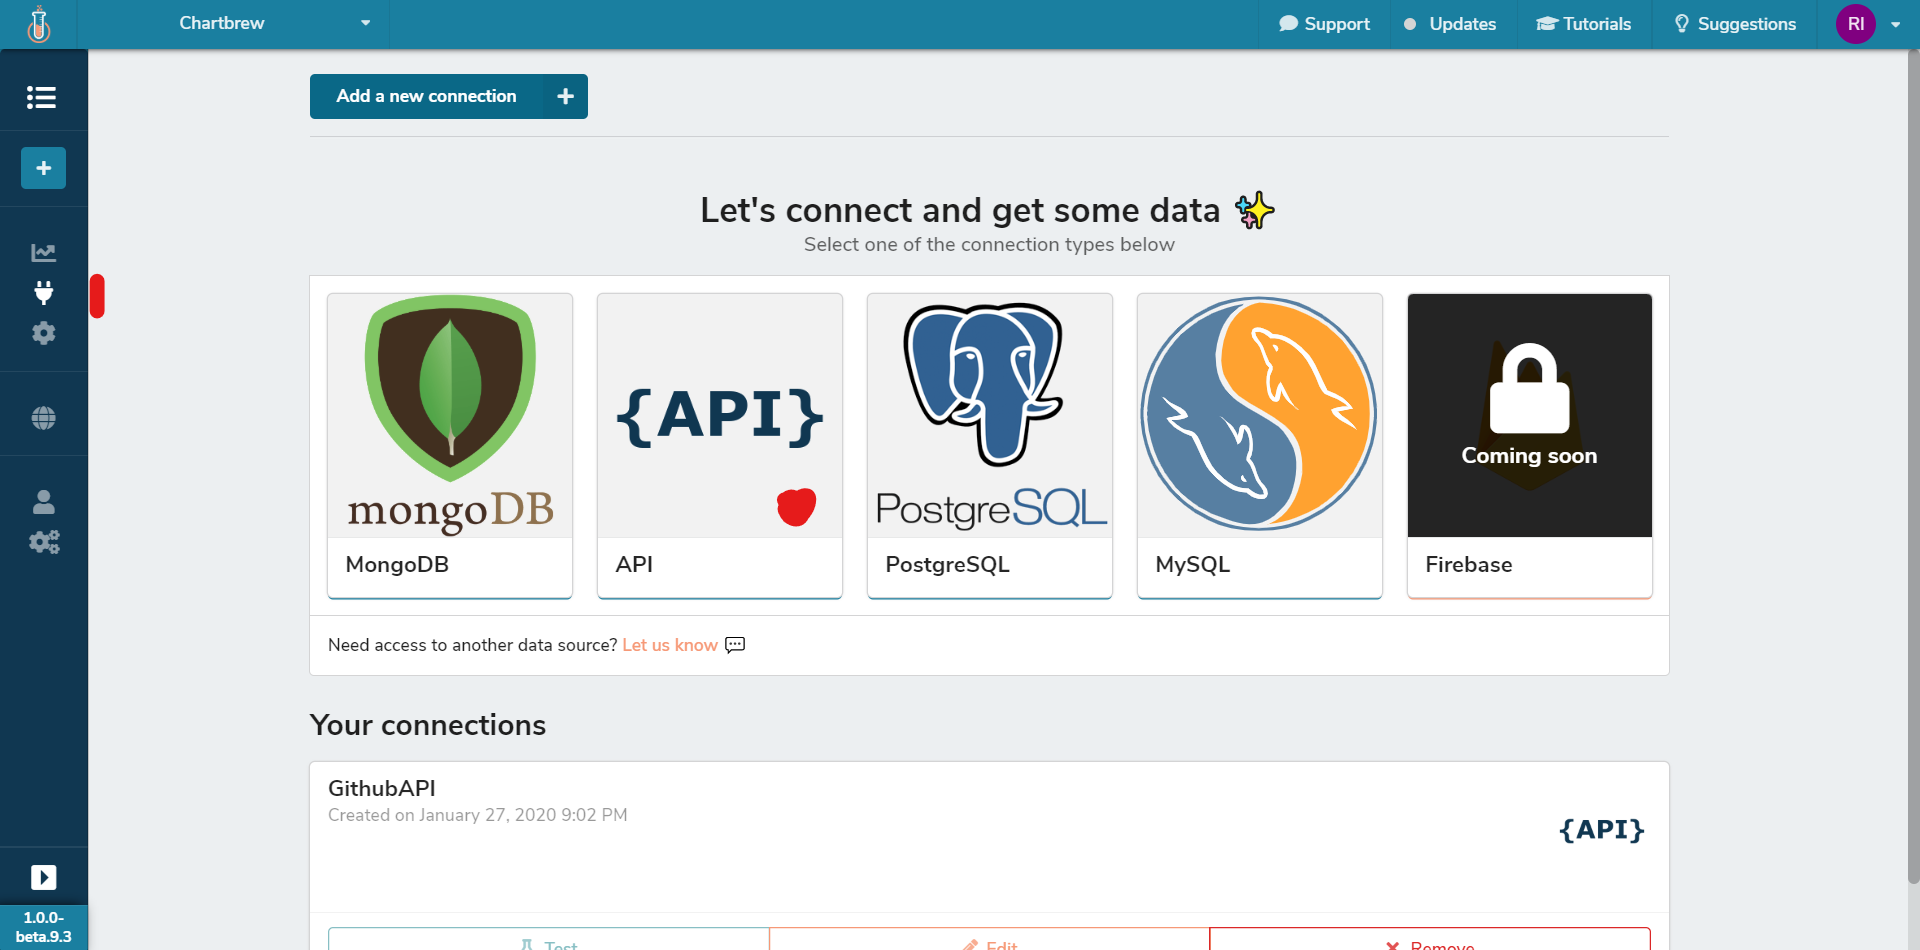The height and width of the screenshot is (950, 1920).
Task: Open the Chartbrew project dropdown
Action: (x=274, y=24)
